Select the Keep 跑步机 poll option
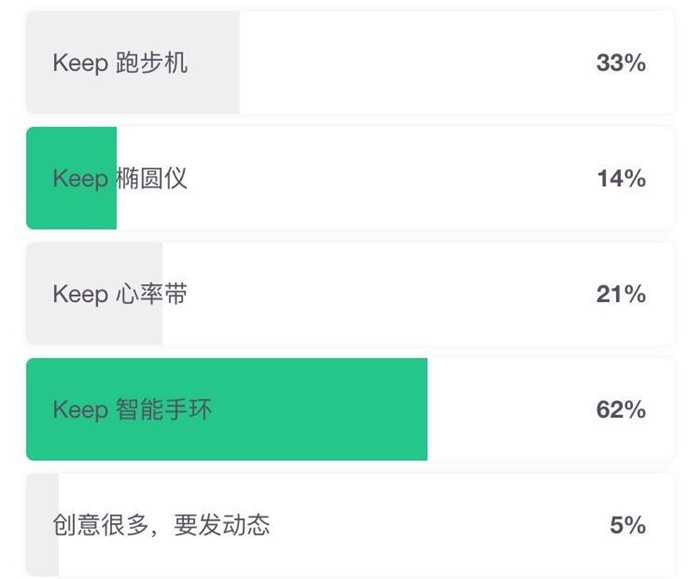 tap(350, 62)
